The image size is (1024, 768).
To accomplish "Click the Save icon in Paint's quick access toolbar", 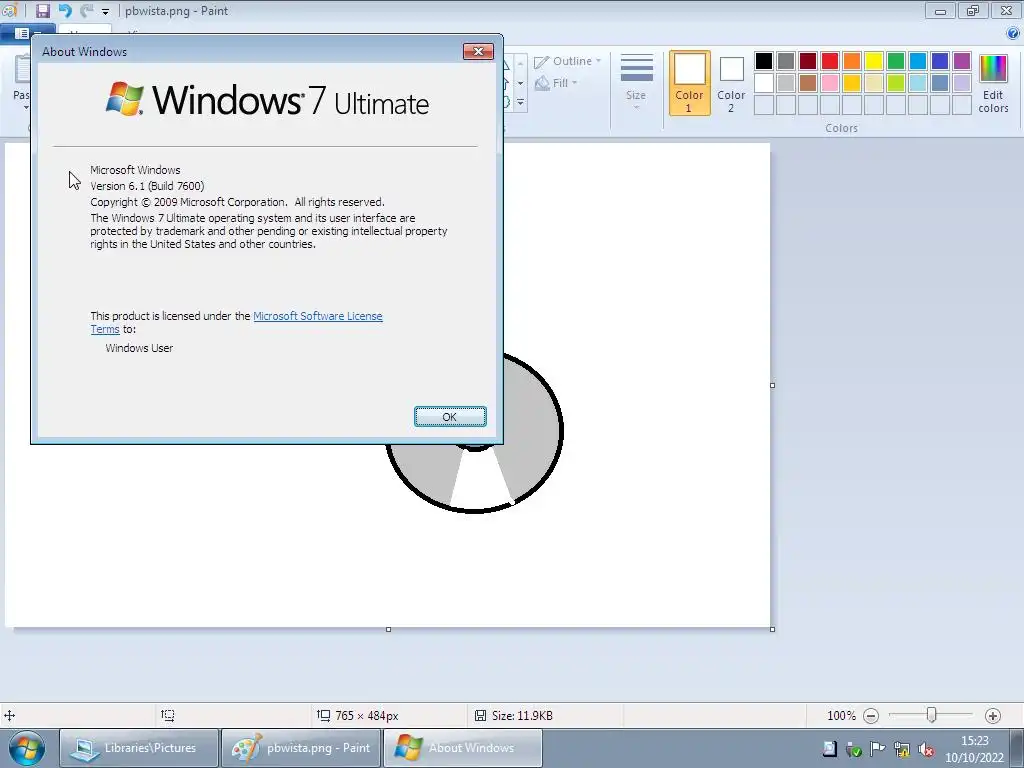I will tap(42, 10).
